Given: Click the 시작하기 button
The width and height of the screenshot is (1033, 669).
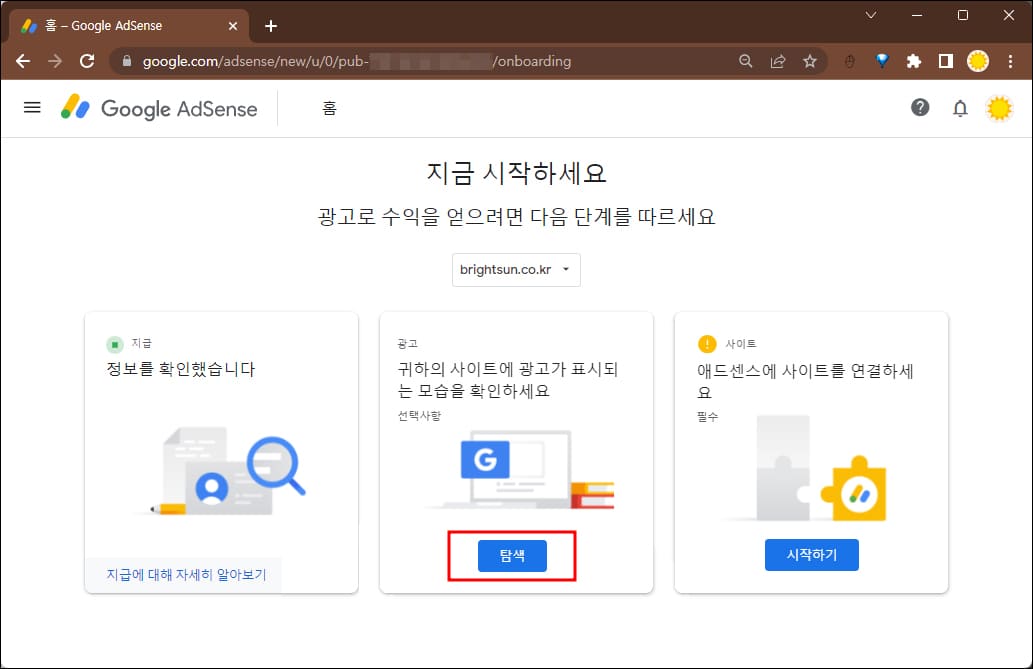Looking at the screenshot, I should pos(812,555).
